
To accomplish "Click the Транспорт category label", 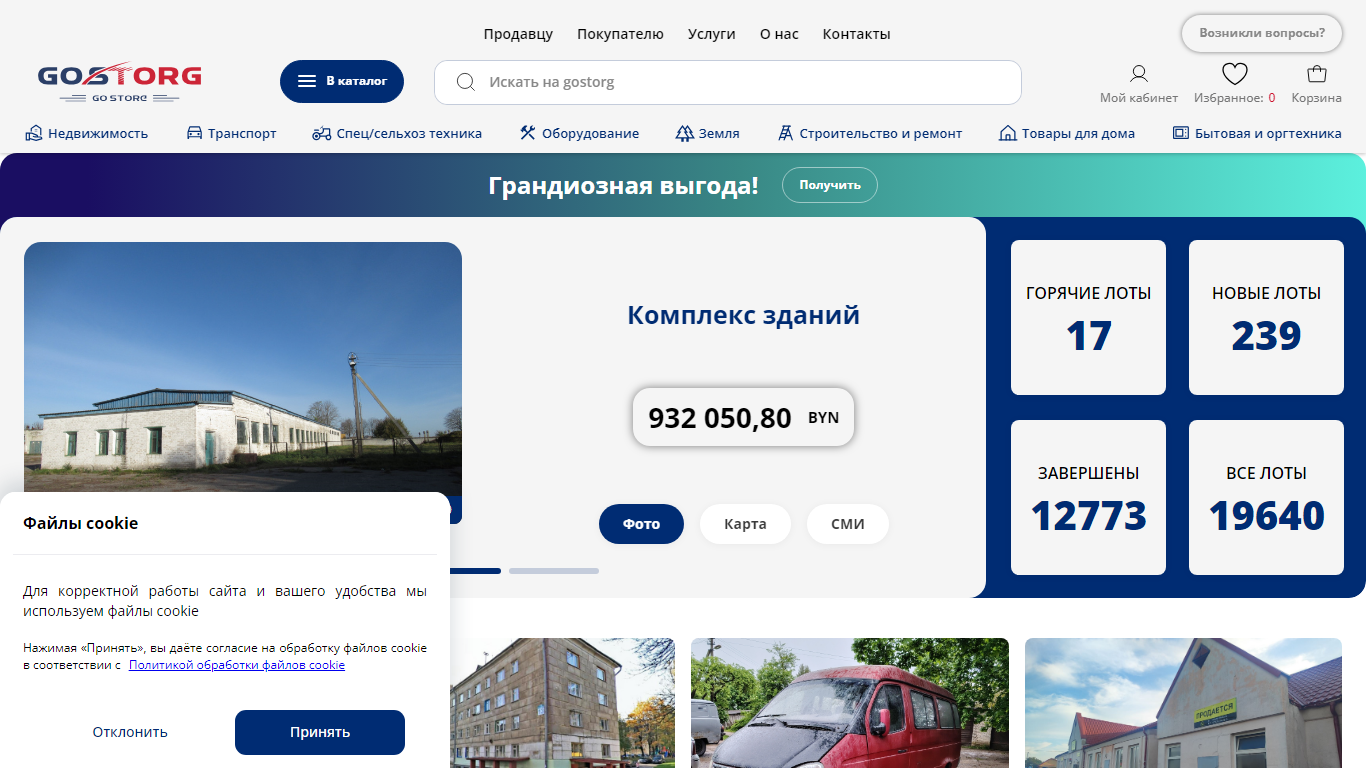I will pos(242,133).
